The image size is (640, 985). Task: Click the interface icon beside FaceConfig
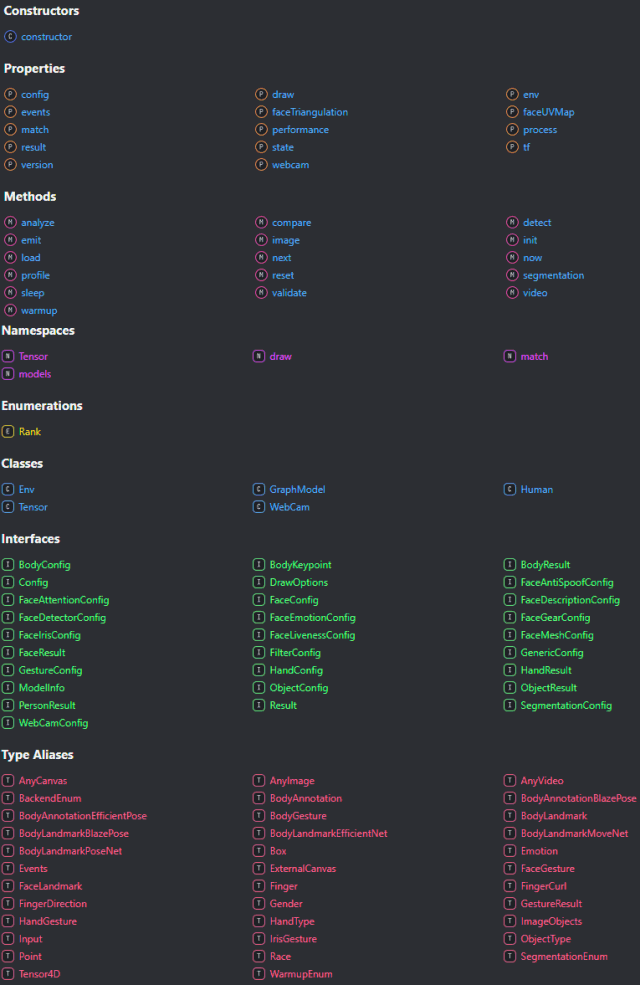pyautogui.click(x=260, y=599)
